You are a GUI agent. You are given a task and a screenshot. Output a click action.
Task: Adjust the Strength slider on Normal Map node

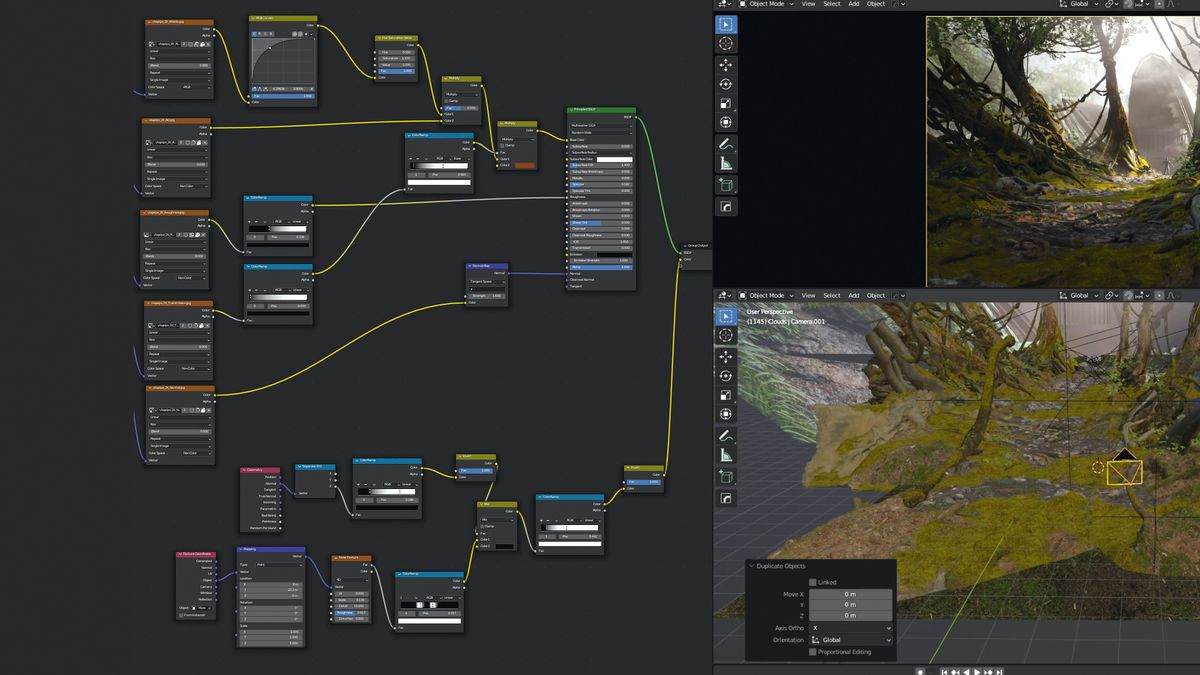click(487, 296)
